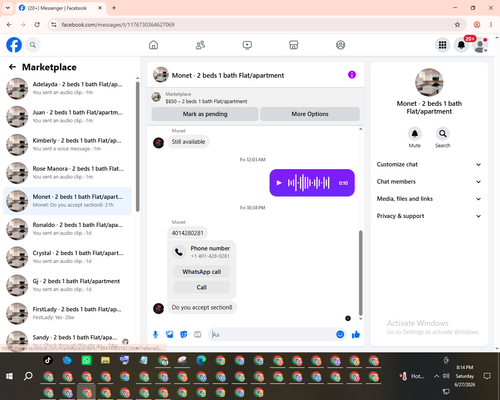Go to Facebook Home icon
The width and height of the screenshot is (500, 400).
point(153,45)
